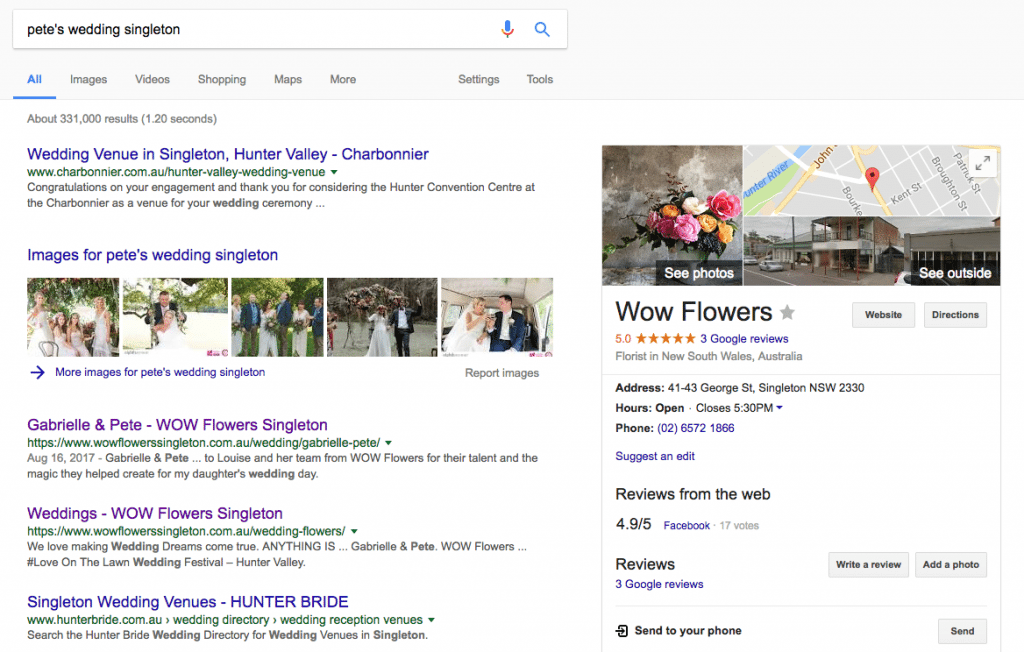This screenshot has width=1024, height=652.
Task: Click the star icon beside Wow Flowers
Action: click(788, 312)
